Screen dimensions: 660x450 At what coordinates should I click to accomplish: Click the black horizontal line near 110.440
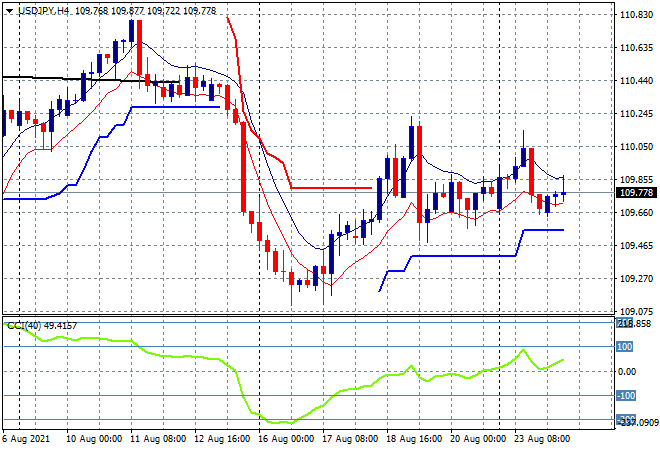pos(90,80)
